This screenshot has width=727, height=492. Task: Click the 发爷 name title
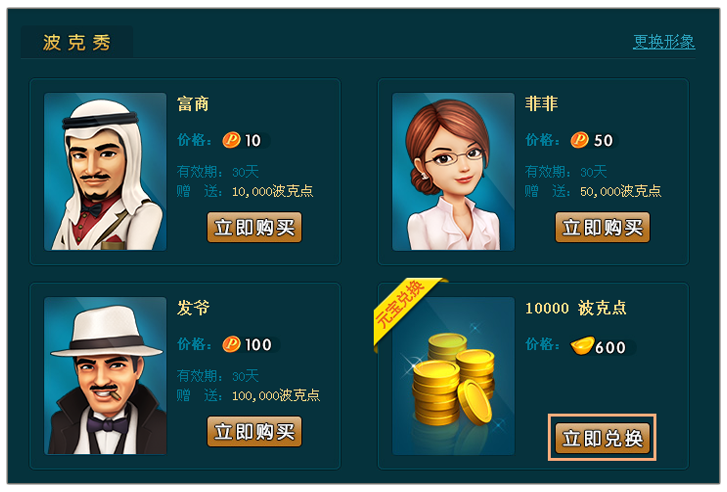pos(193,307)
